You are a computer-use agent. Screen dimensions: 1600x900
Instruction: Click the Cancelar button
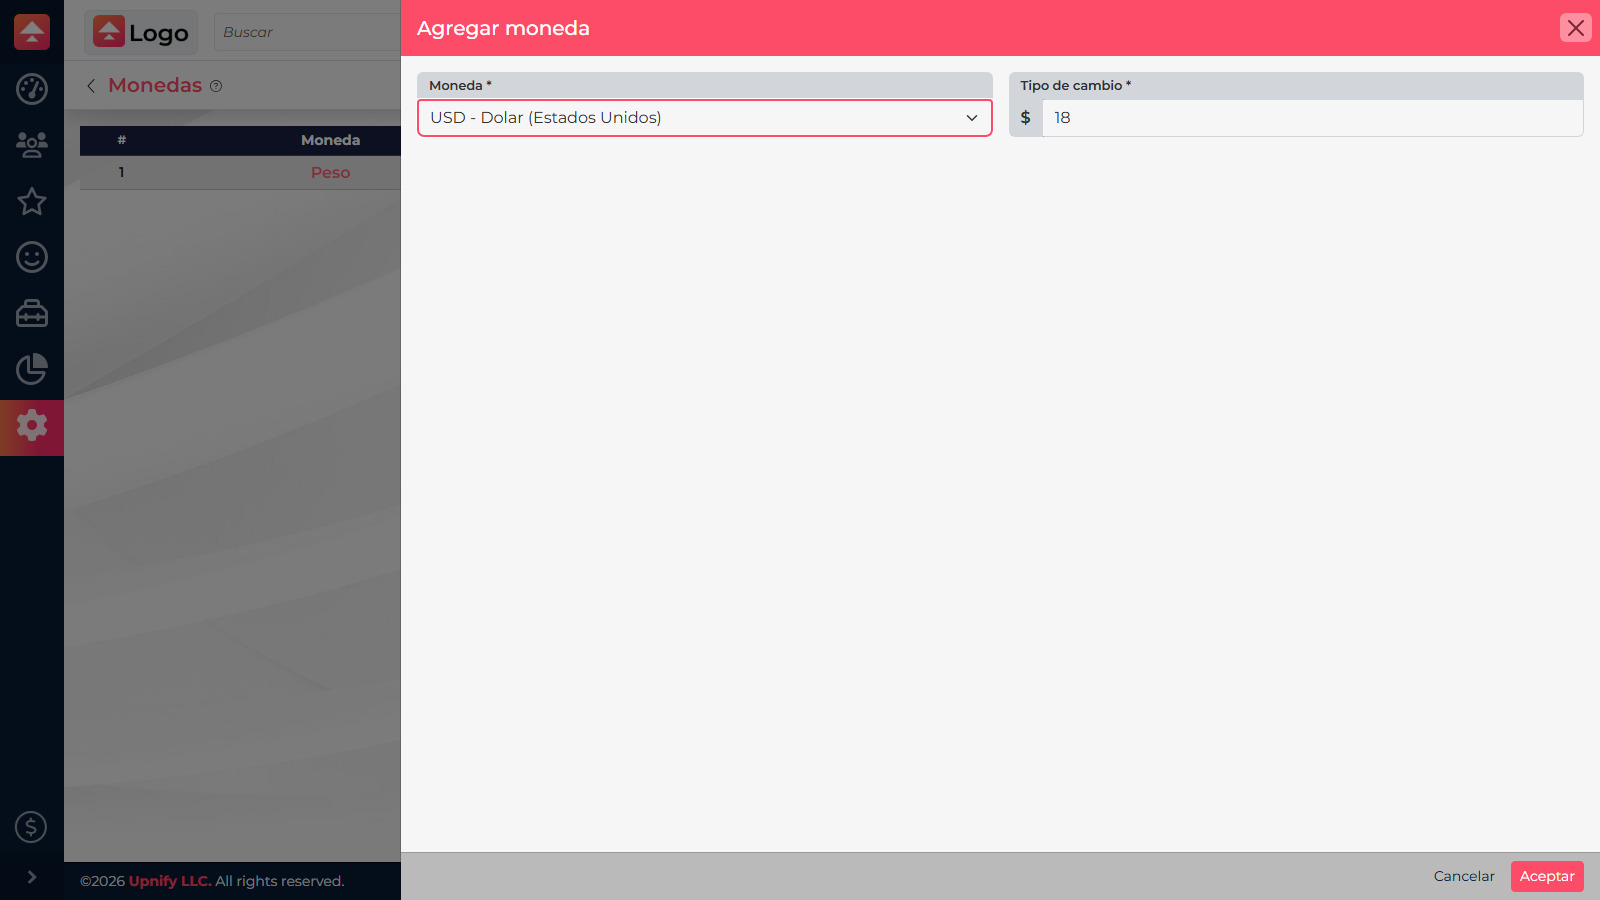pyautogui.click(x=1464, y=876)
